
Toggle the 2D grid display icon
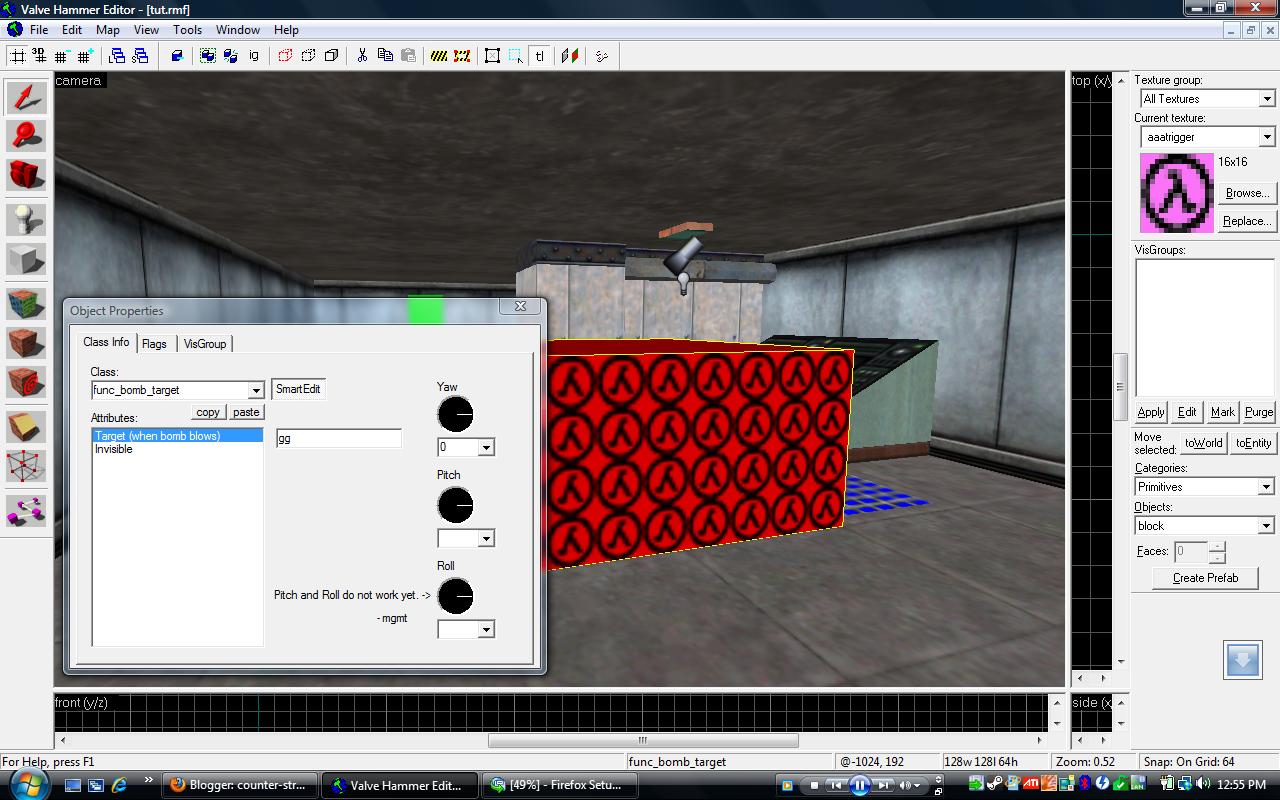pos(18,56)
